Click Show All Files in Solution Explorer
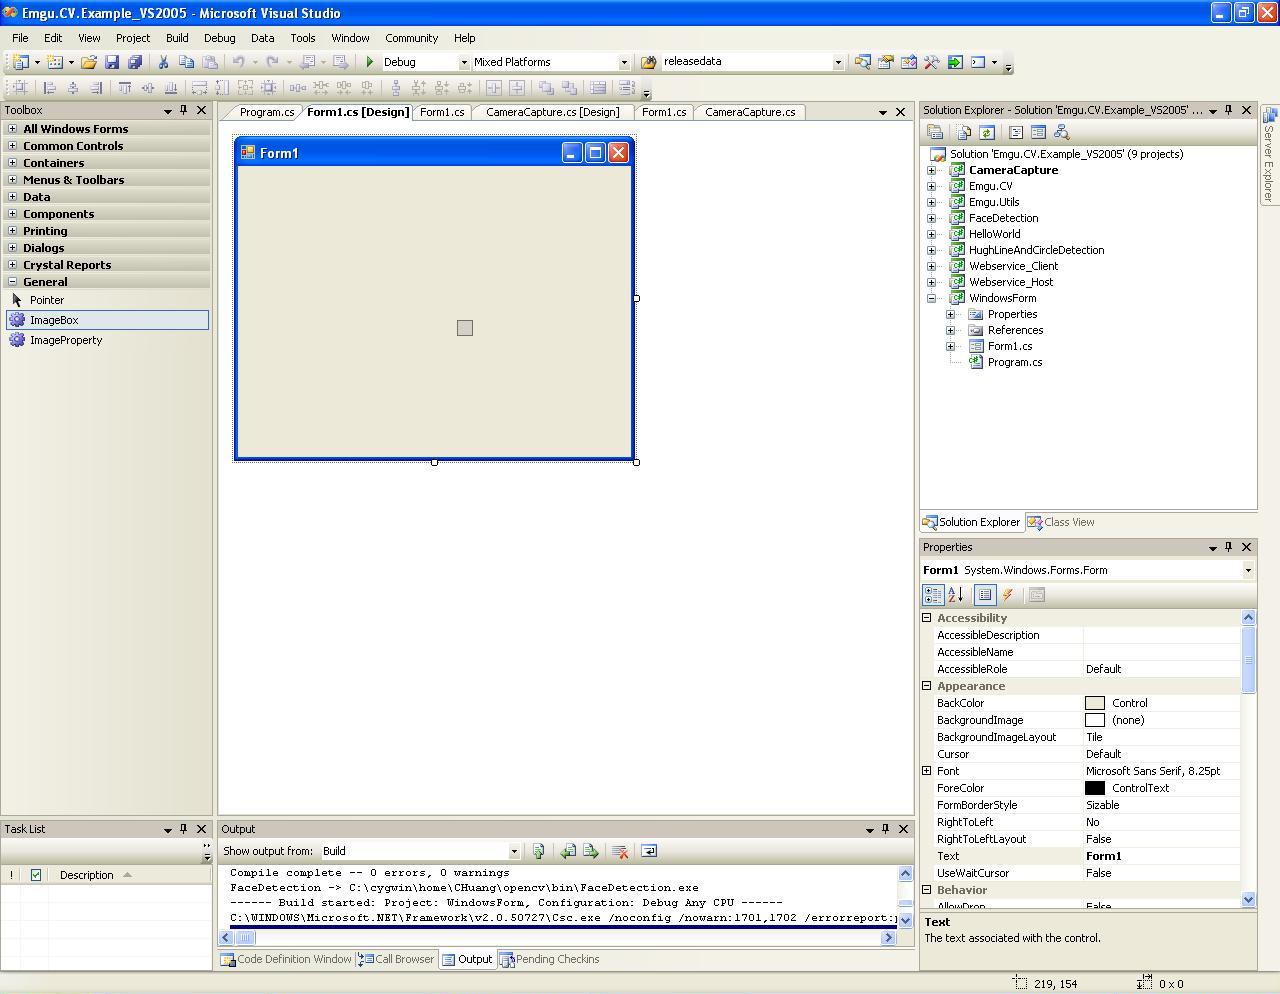Viewport: 1280px width, 994px height. [964, 132]
